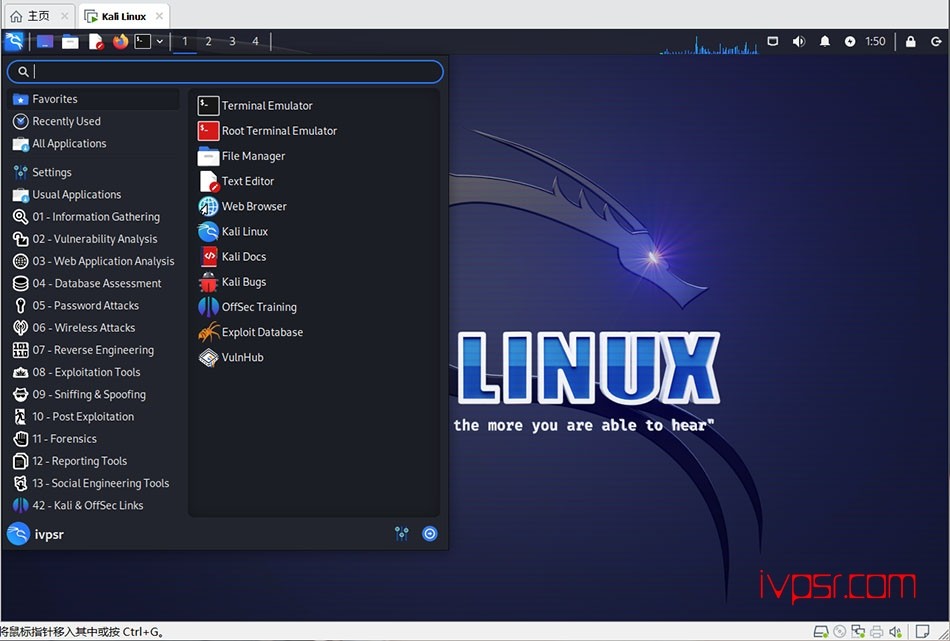
Task: Open the clock showing 1:50
Action: 875,41
